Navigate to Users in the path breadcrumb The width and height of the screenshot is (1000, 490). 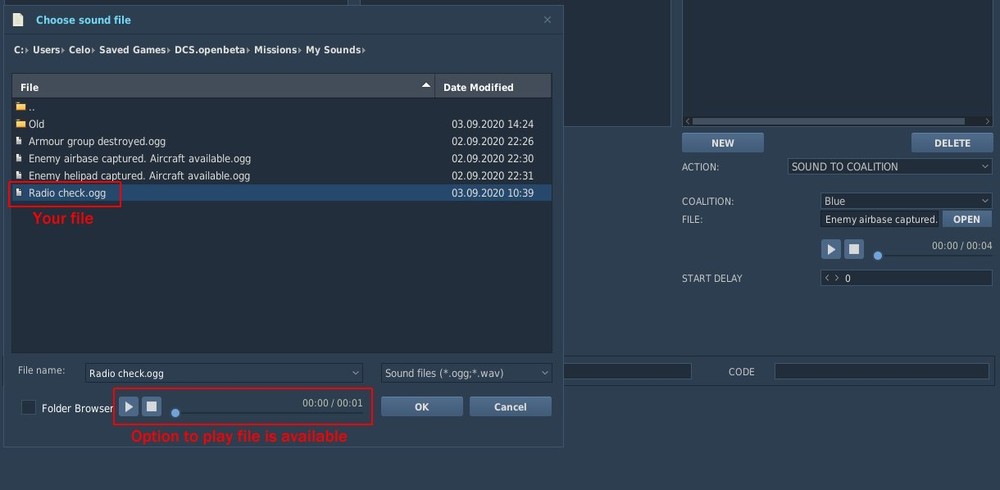click(x=46, y=50)
